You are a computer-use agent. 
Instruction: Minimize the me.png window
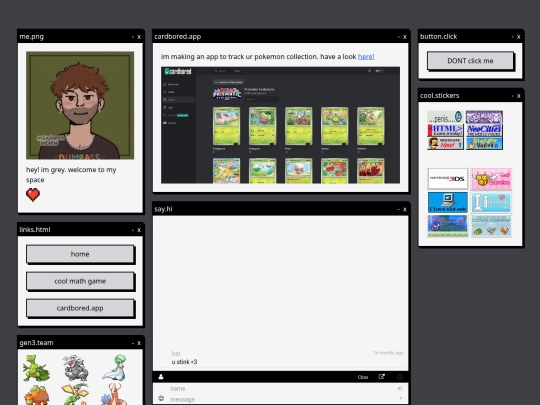(133, 37)
